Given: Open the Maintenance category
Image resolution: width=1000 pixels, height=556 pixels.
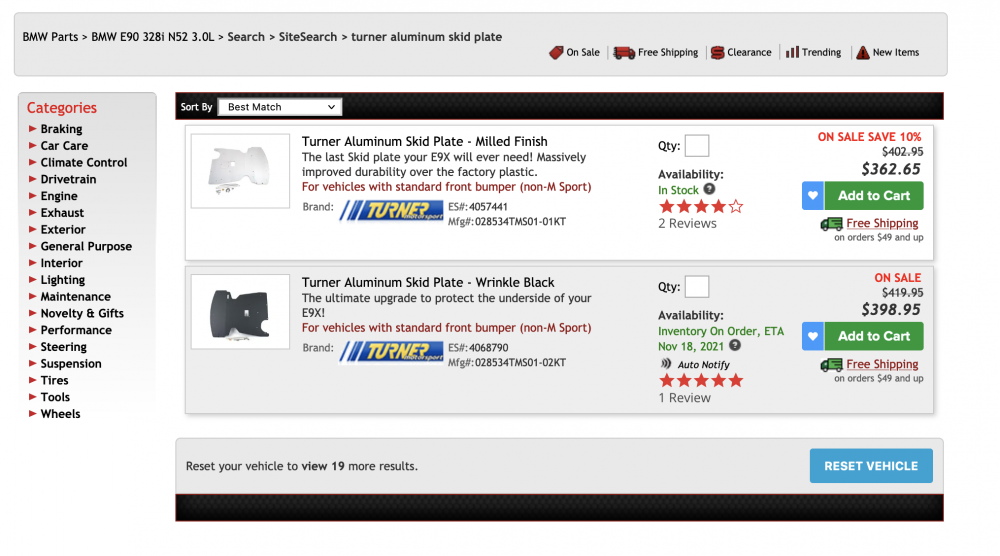Looking at the screenshot, I should 75,296.
